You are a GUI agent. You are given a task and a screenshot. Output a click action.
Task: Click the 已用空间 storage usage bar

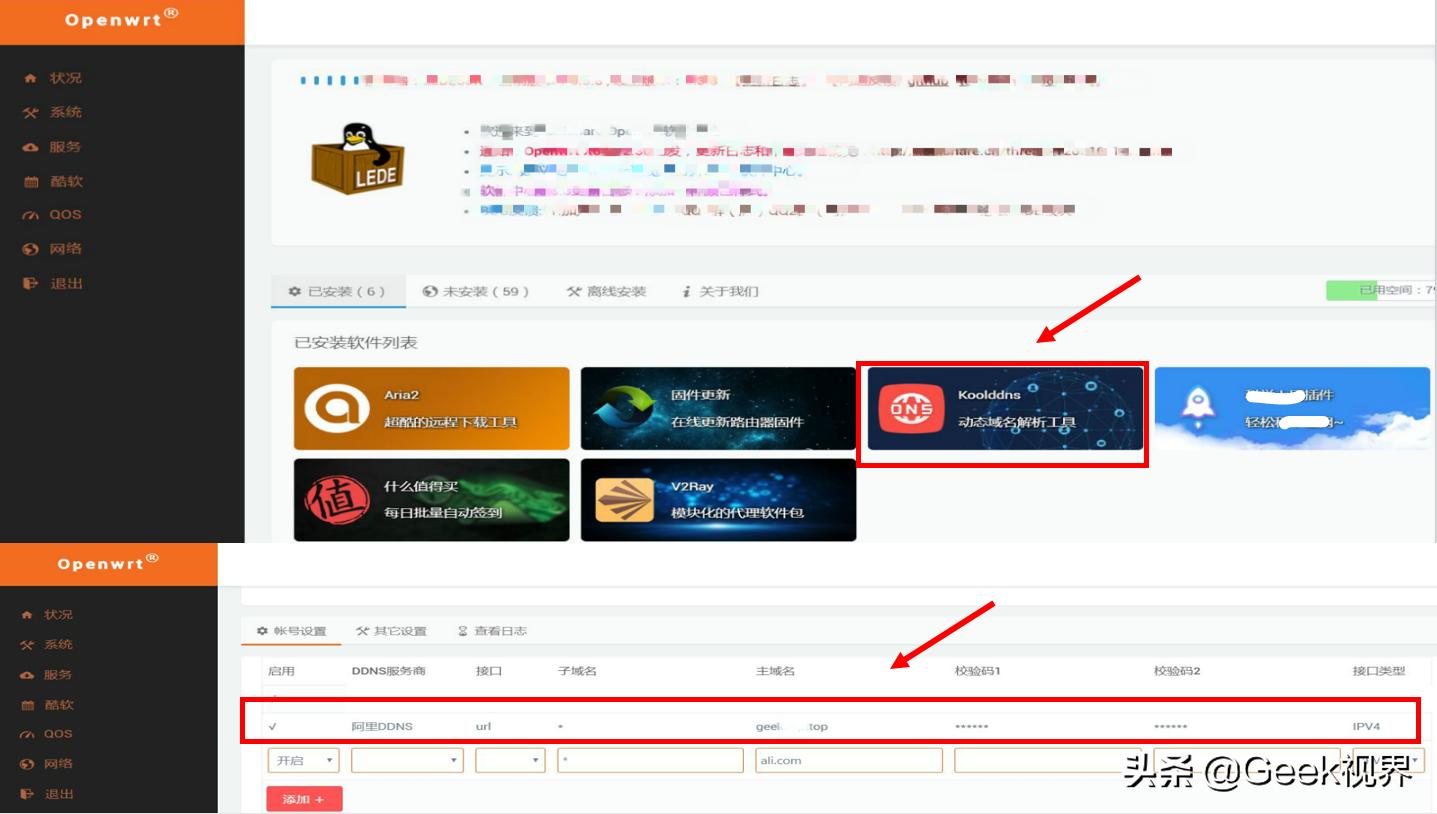[1381, 291]
